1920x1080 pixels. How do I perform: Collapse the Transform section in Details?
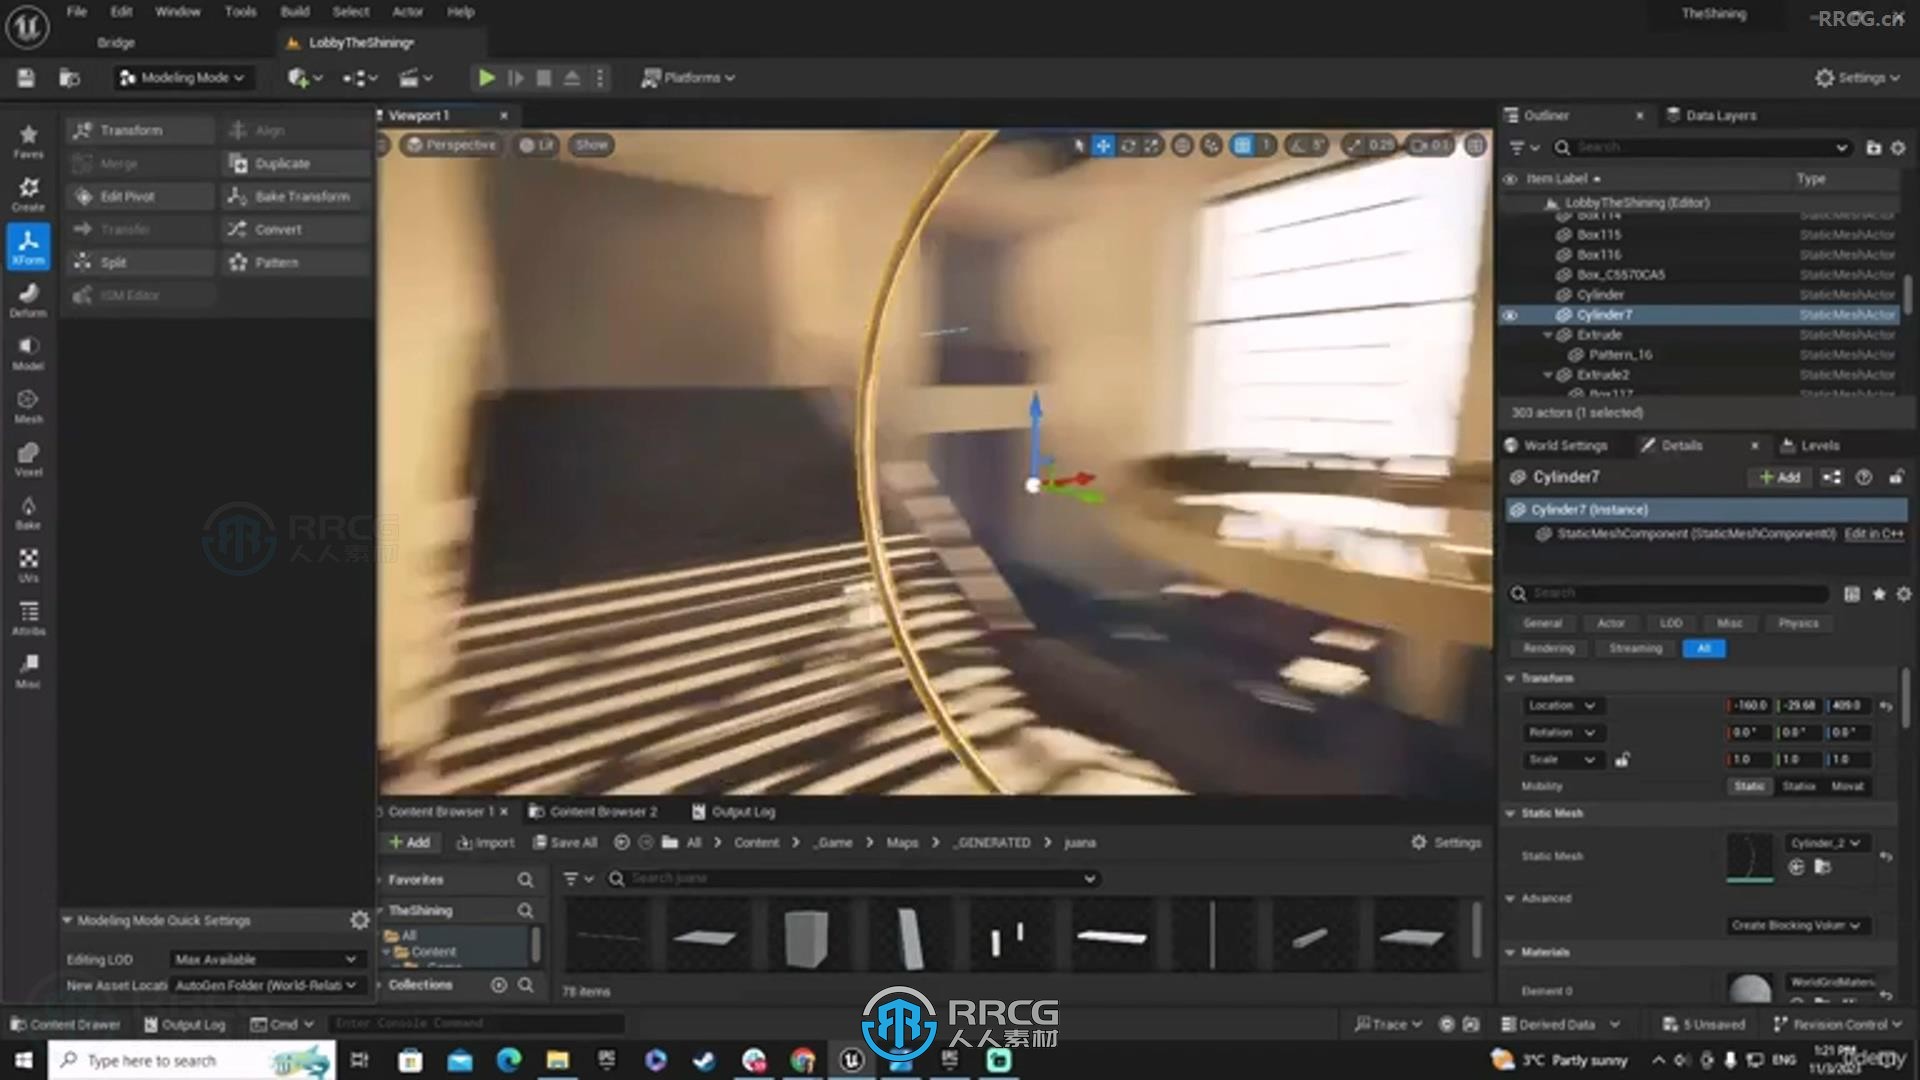click(1510, 678)
